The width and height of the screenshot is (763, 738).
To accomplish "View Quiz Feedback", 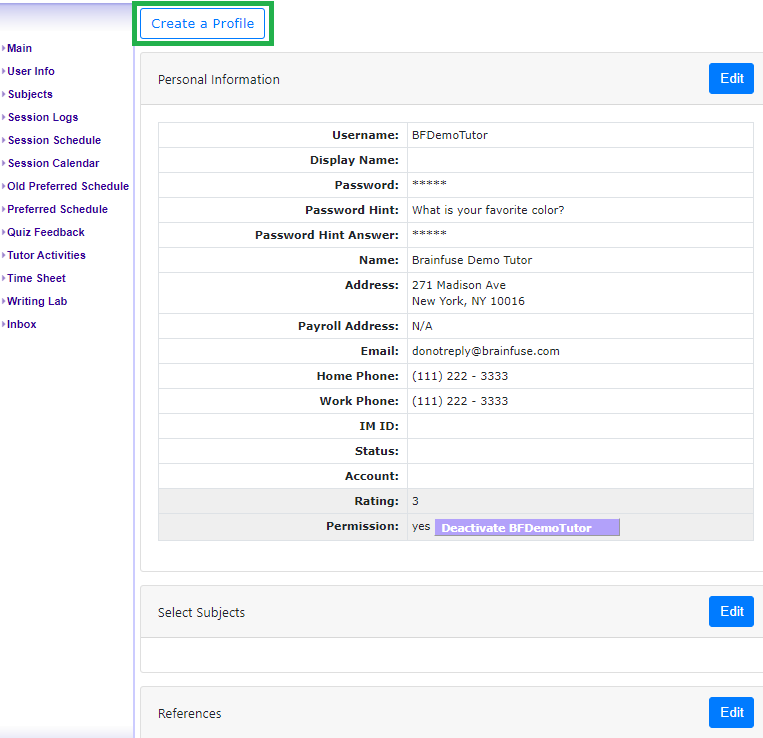I will [x=46, y=232].
